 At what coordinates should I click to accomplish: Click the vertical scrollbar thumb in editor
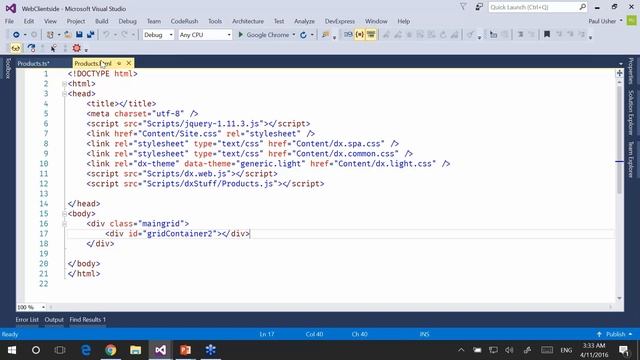(620, 139)
